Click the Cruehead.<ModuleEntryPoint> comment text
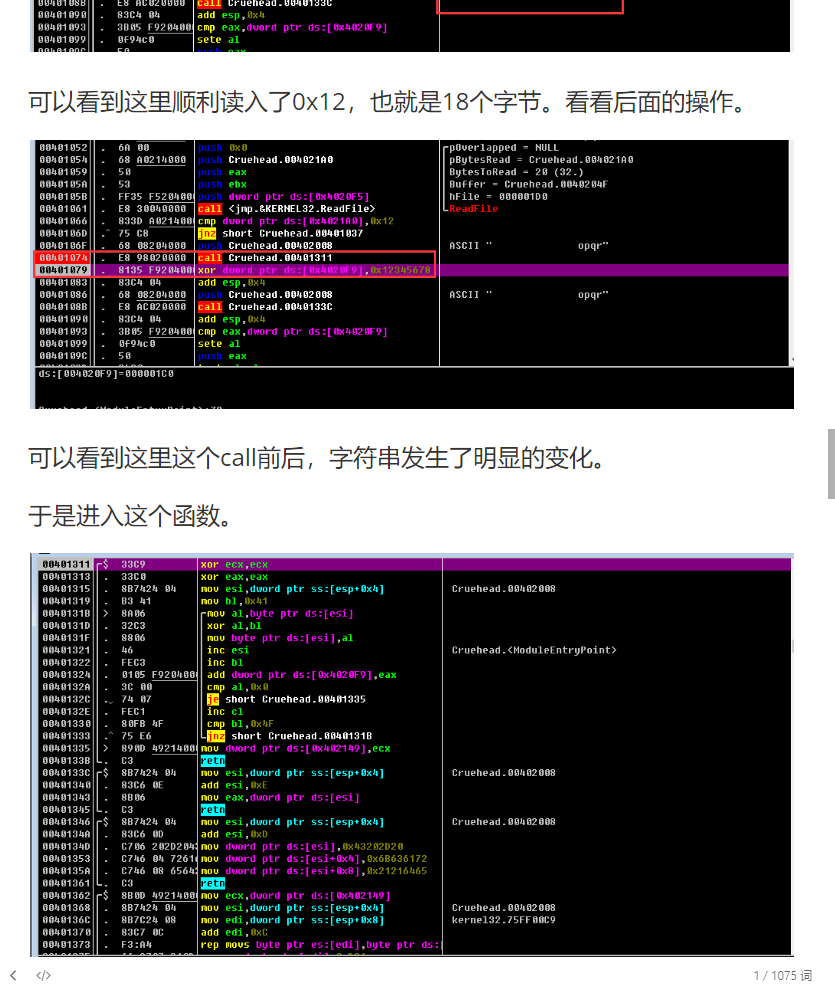This screenshot has height=989, width=835. click(x=534, y=650)
